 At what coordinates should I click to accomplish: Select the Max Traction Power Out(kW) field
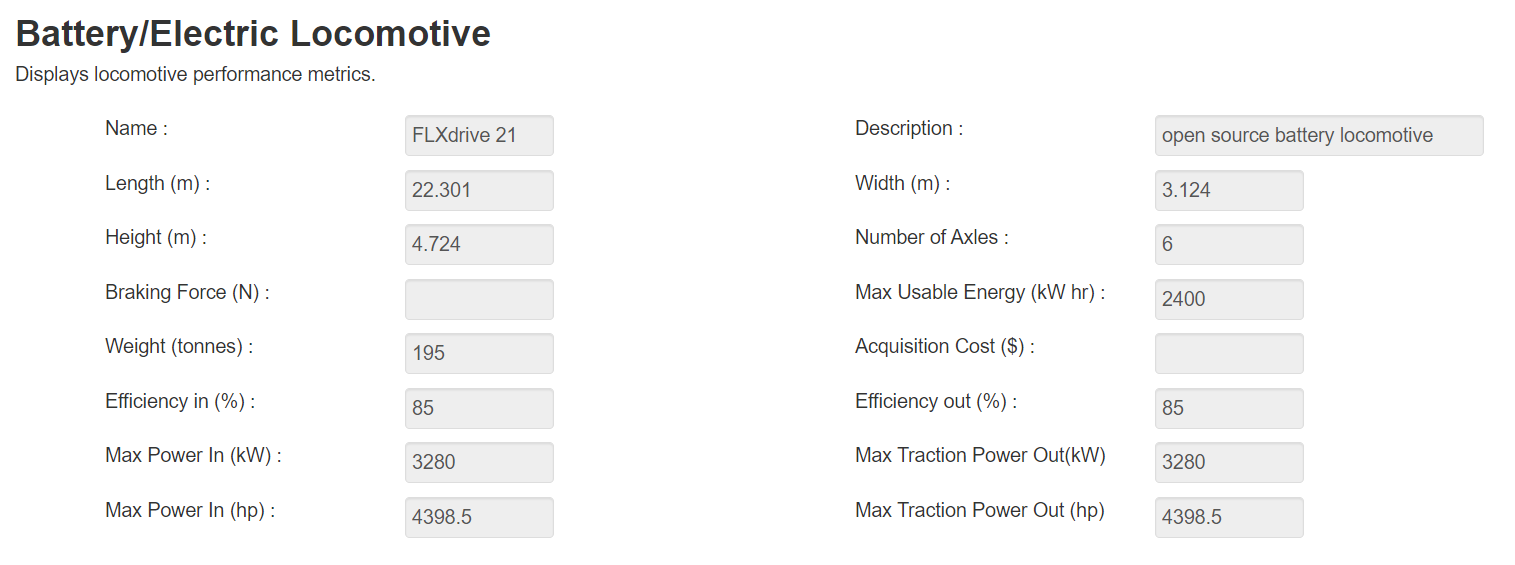tap(1229, 462)
